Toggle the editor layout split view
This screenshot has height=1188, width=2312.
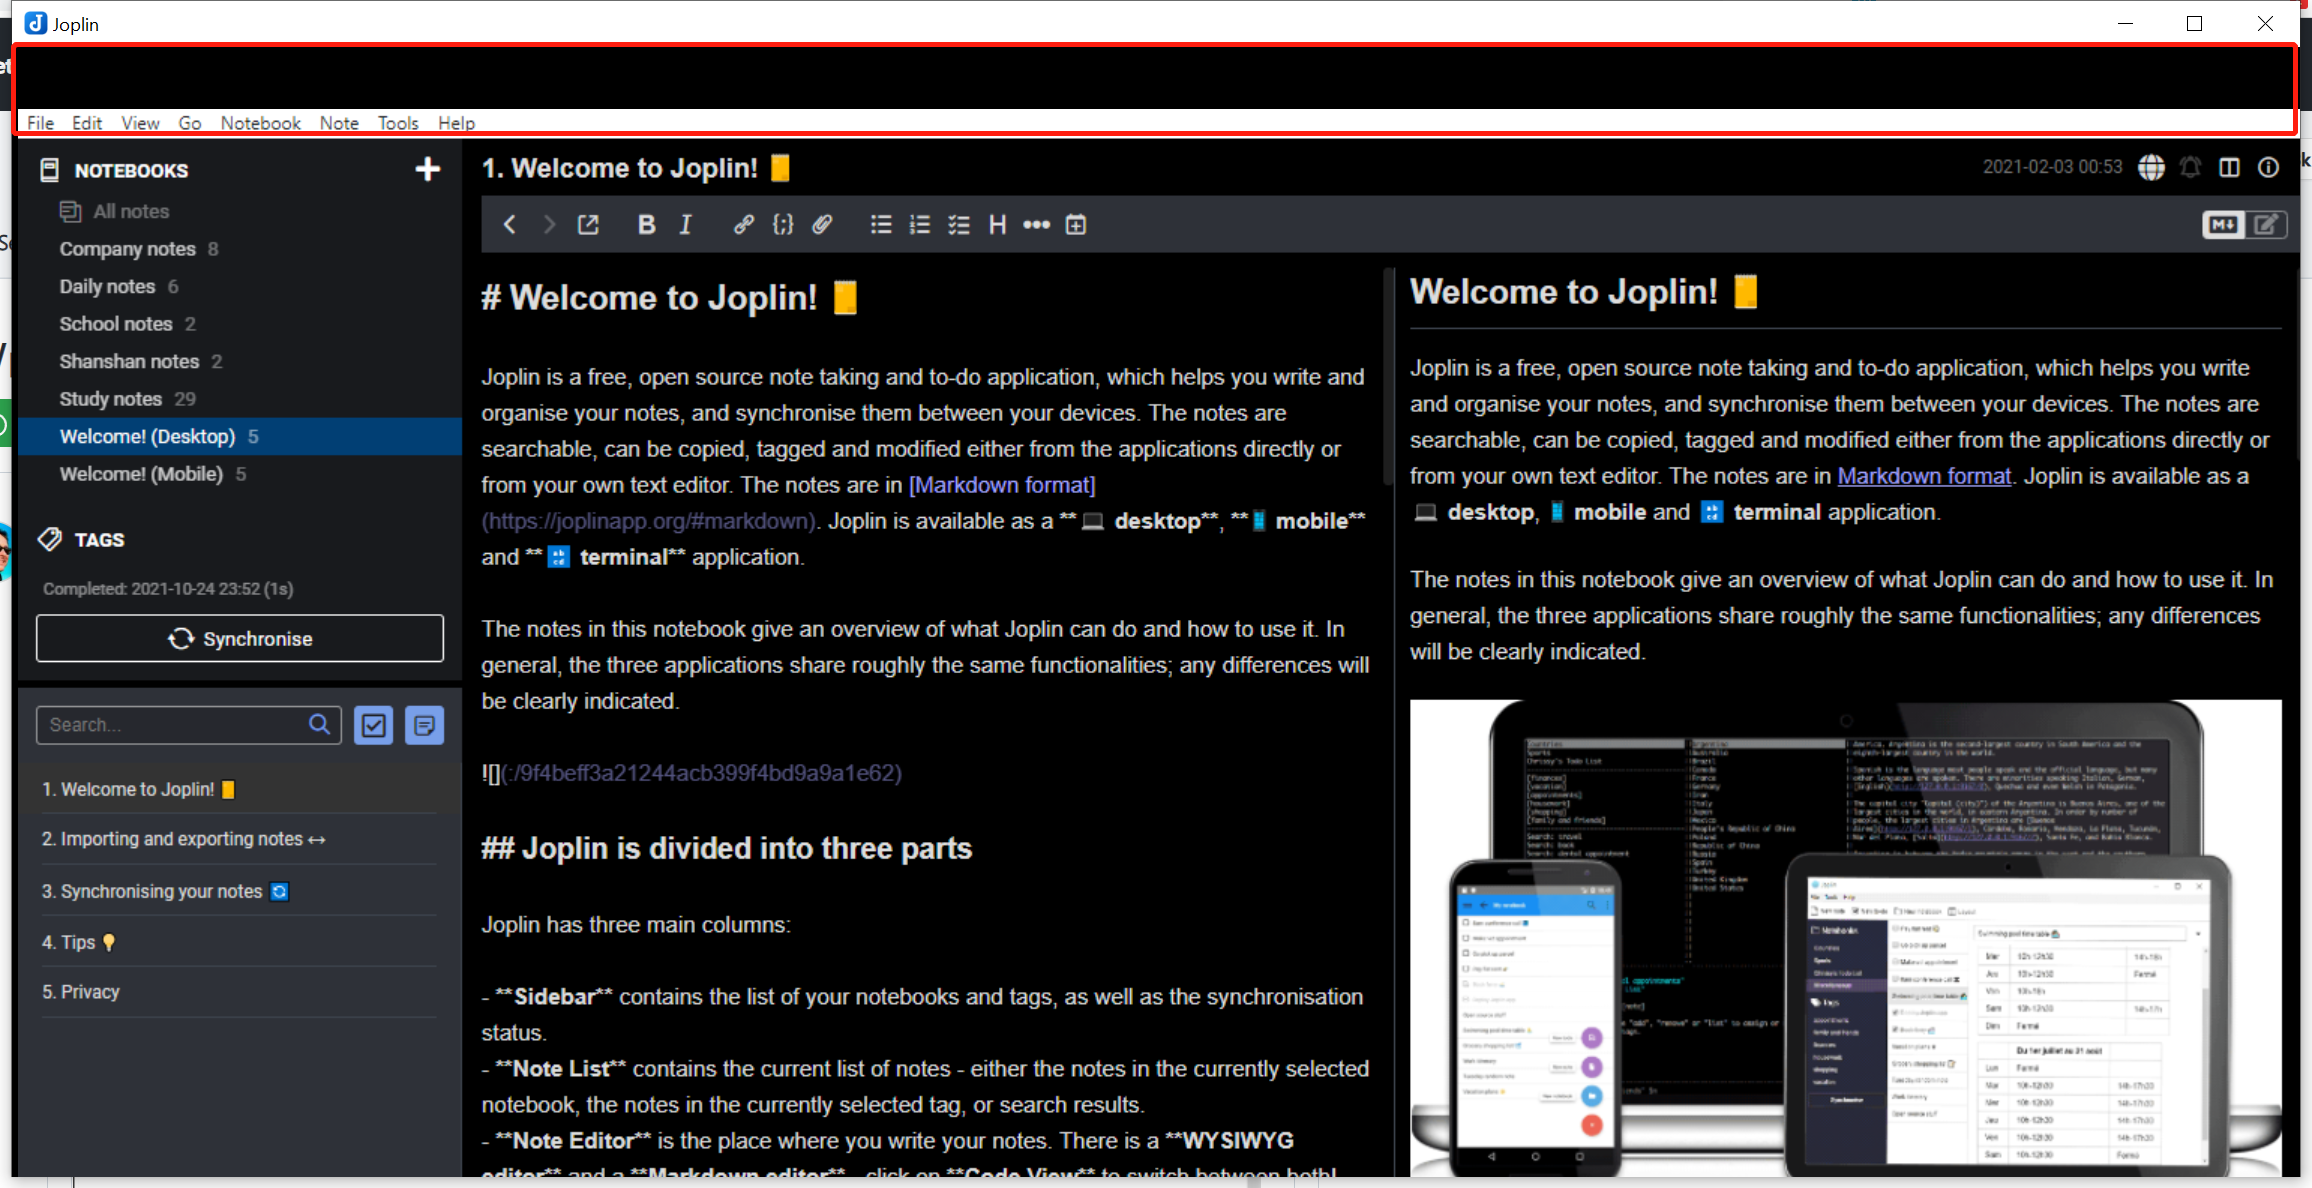[2230, 167]
